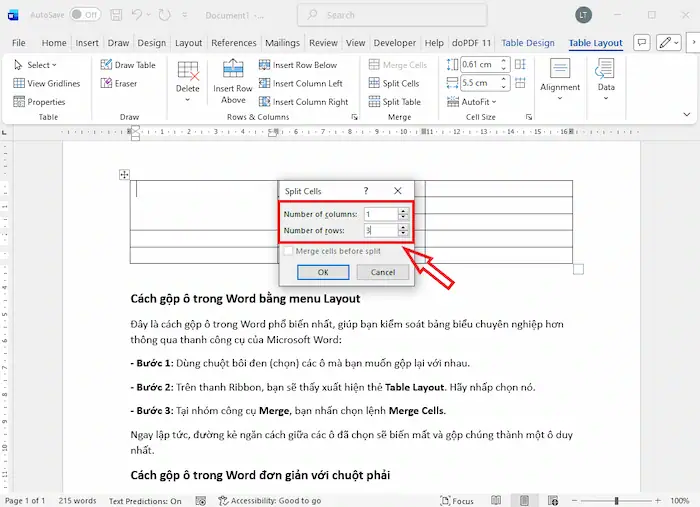This screenshot has height=507, width=700.
Task: Click the Focus mode button
Action: 457,501
